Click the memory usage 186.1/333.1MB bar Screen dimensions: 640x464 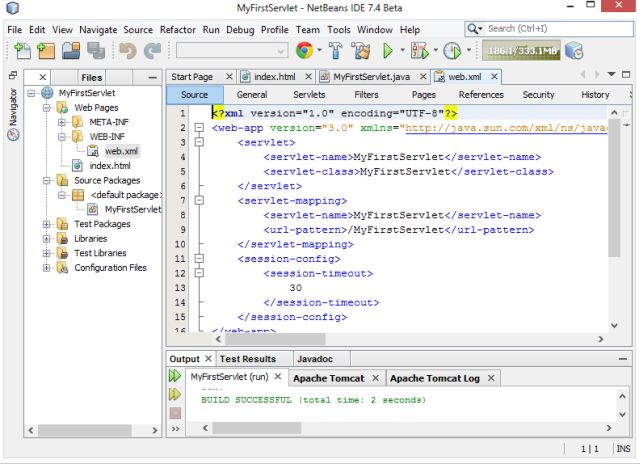(x=521, y=51)
